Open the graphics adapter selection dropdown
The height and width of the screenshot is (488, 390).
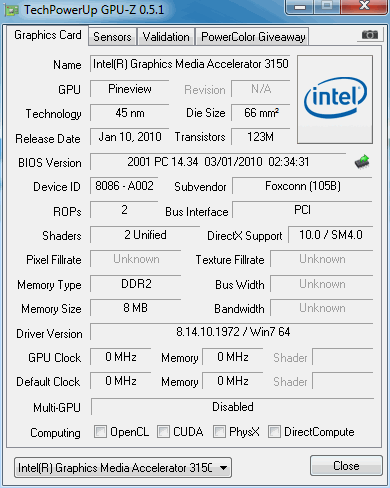[x=123, y=468]
